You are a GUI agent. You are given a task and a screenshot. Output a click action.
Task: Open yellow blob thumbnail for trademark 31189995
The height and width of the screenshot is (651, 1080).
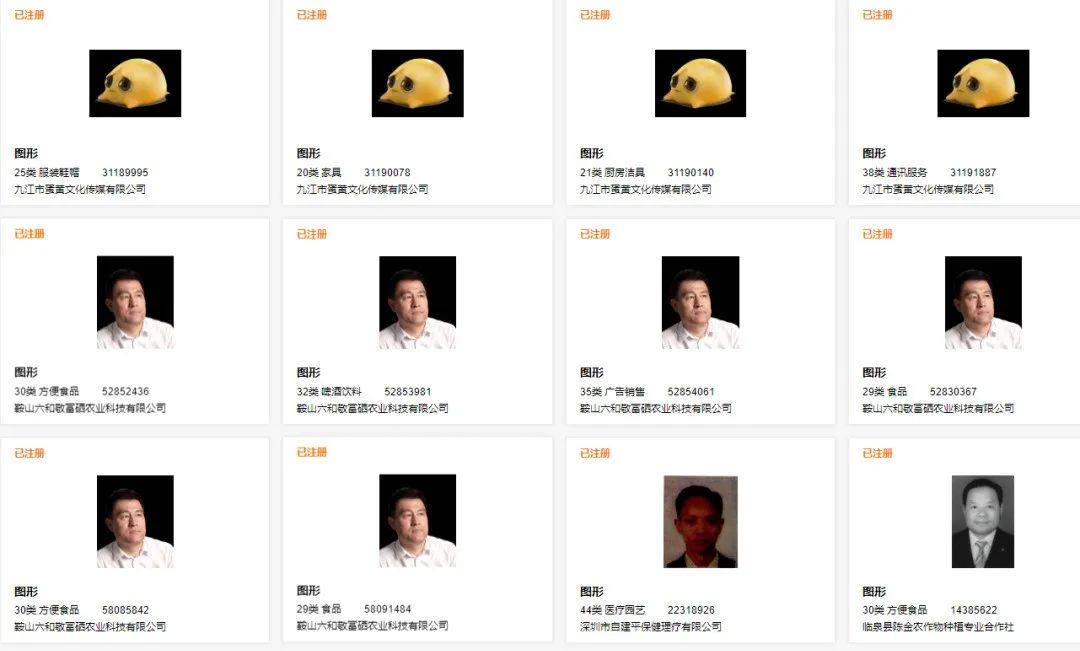click(135, 83)
